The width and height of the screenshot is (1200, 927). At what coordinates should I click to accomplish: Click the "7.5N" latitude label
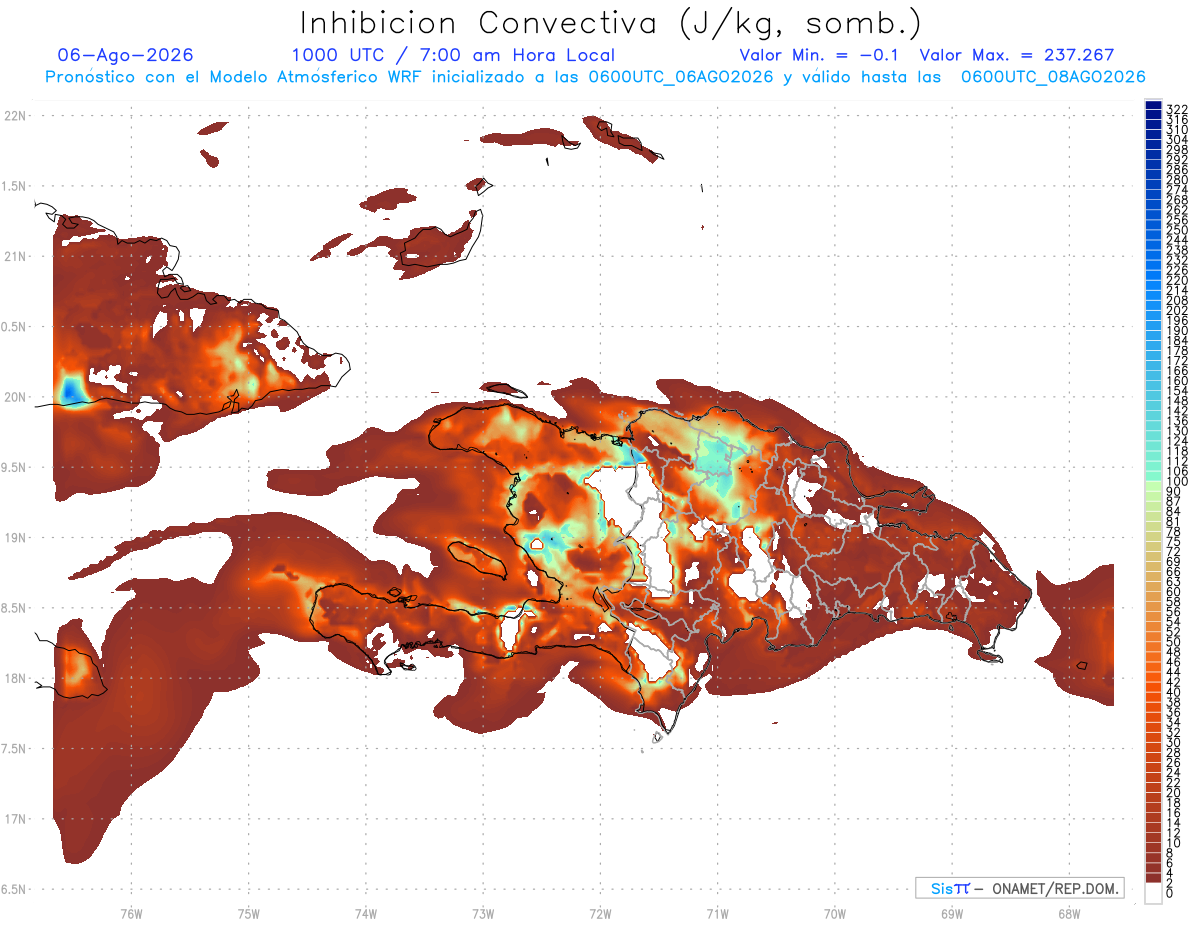click(15, 748)
